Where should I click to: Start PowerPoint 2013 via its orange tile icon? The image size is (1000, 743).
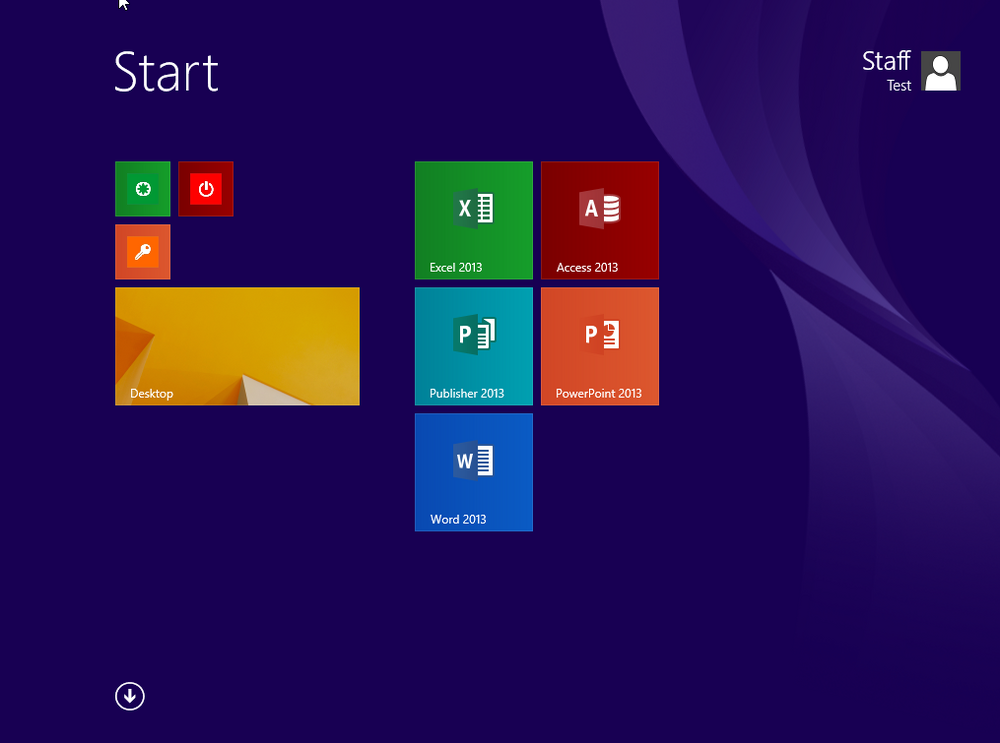click(600, 335)
